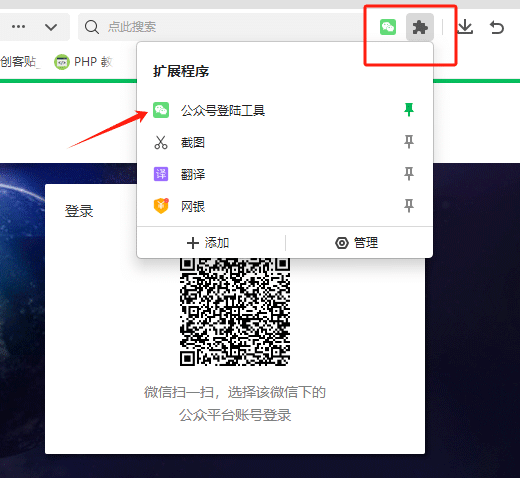
Task: Select the 网银 extension entry
Action: click(x=285, y=206)
